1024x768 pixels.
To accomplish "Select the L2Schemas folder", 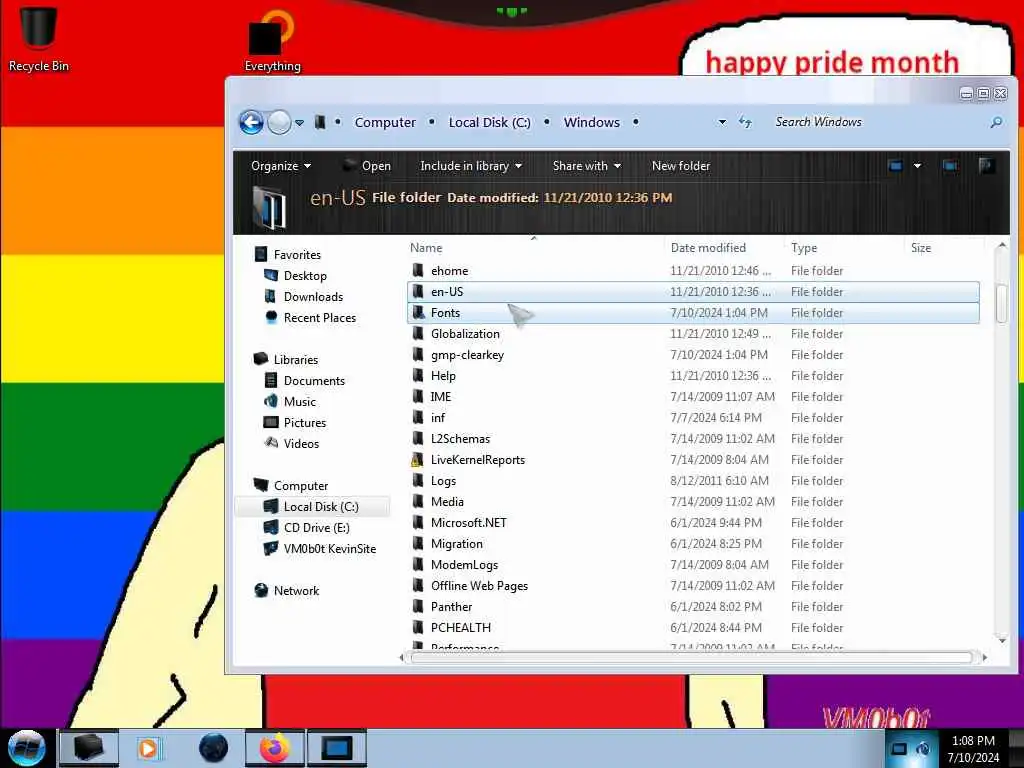I will (x=460, y=439).
